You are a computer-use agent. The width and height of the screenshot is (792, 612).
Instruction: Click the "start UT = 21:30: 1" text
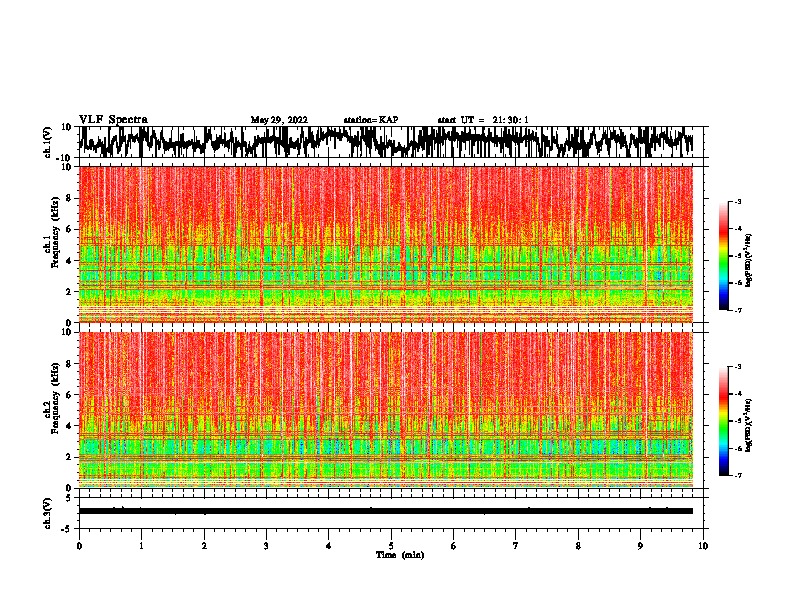coord(483,120)
